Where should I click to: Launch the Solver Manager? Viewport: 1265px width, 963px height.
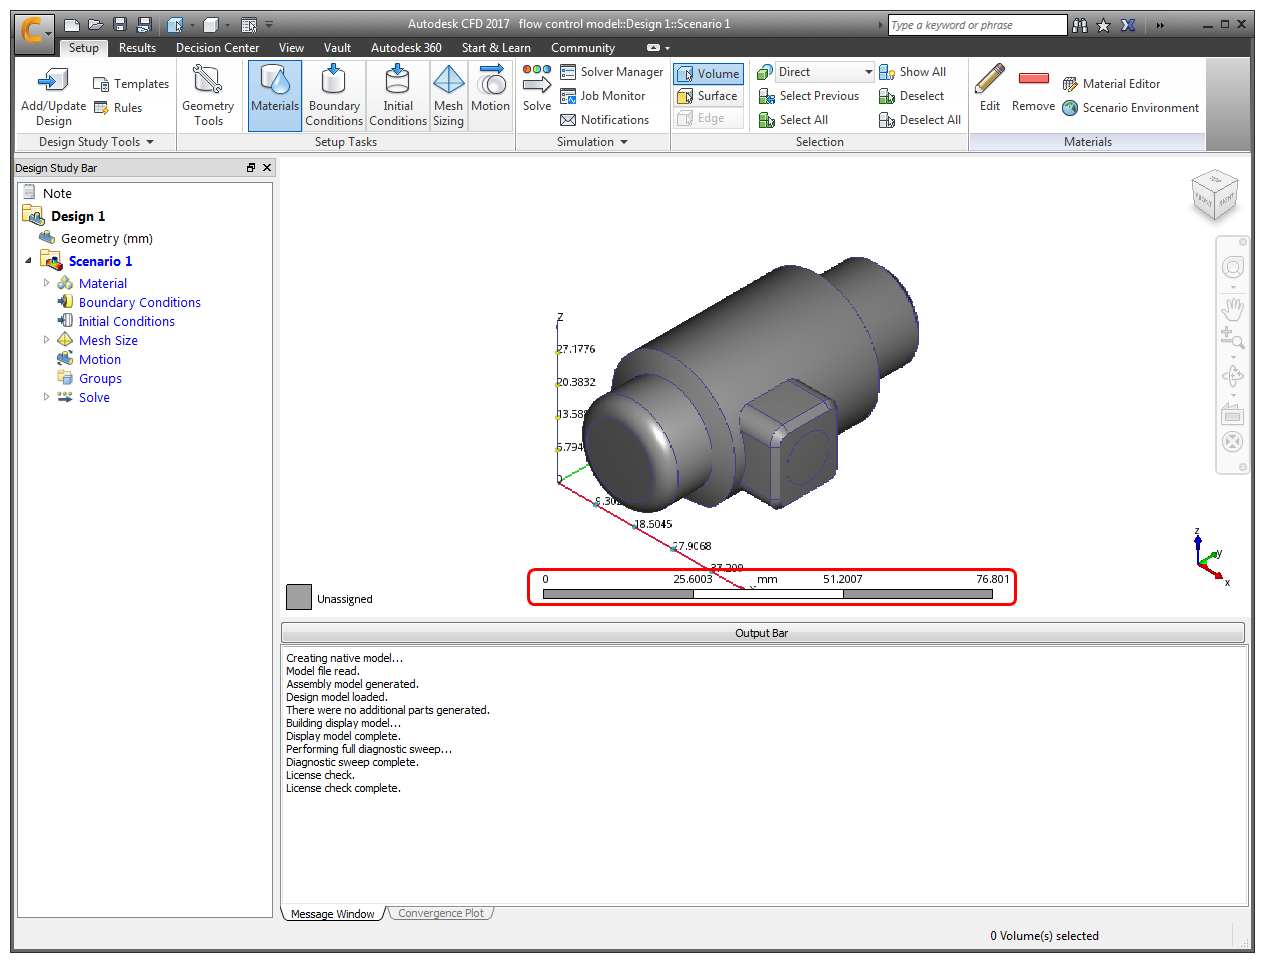pos(611,71)
